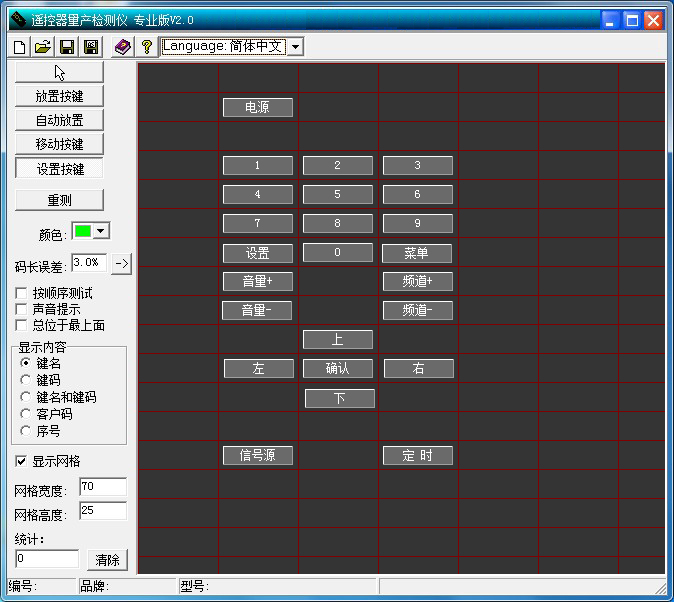Click the 电源 key on the grid
The image size is (674, 602).
click(x=257, y=107)
